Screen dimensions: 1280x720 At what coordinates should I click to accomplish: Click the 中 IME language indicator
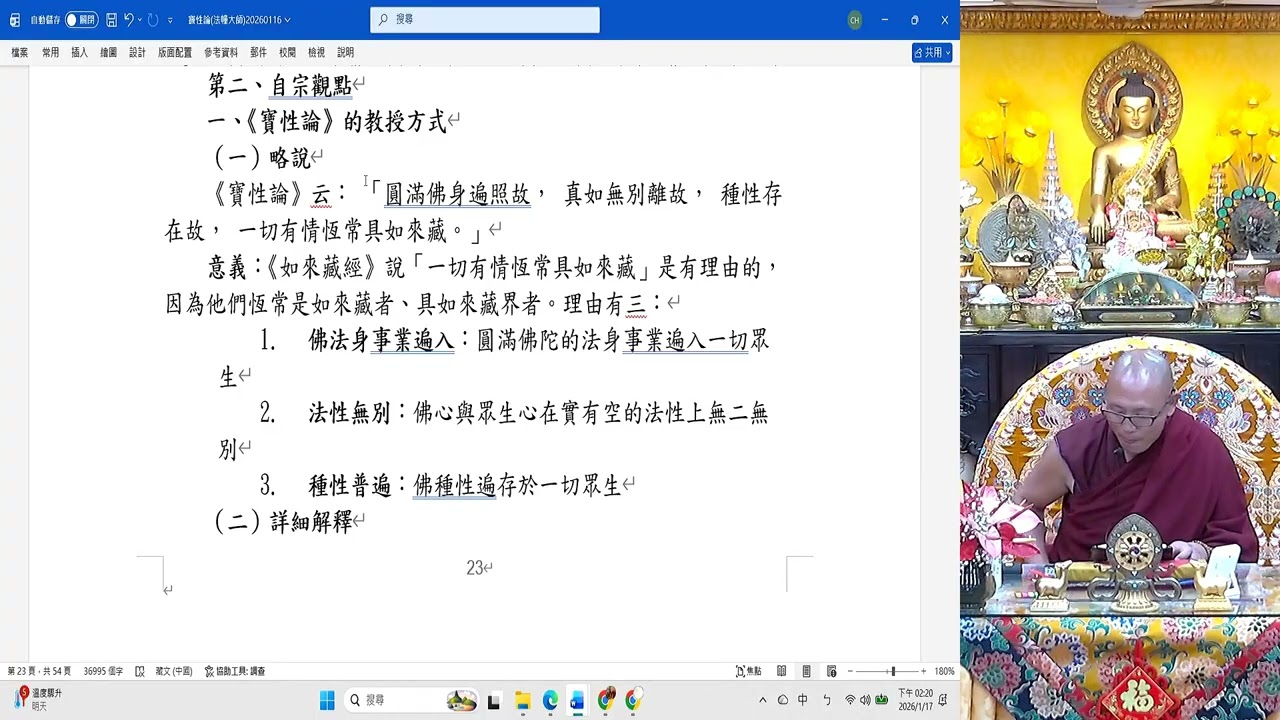[x=803, y=700]
